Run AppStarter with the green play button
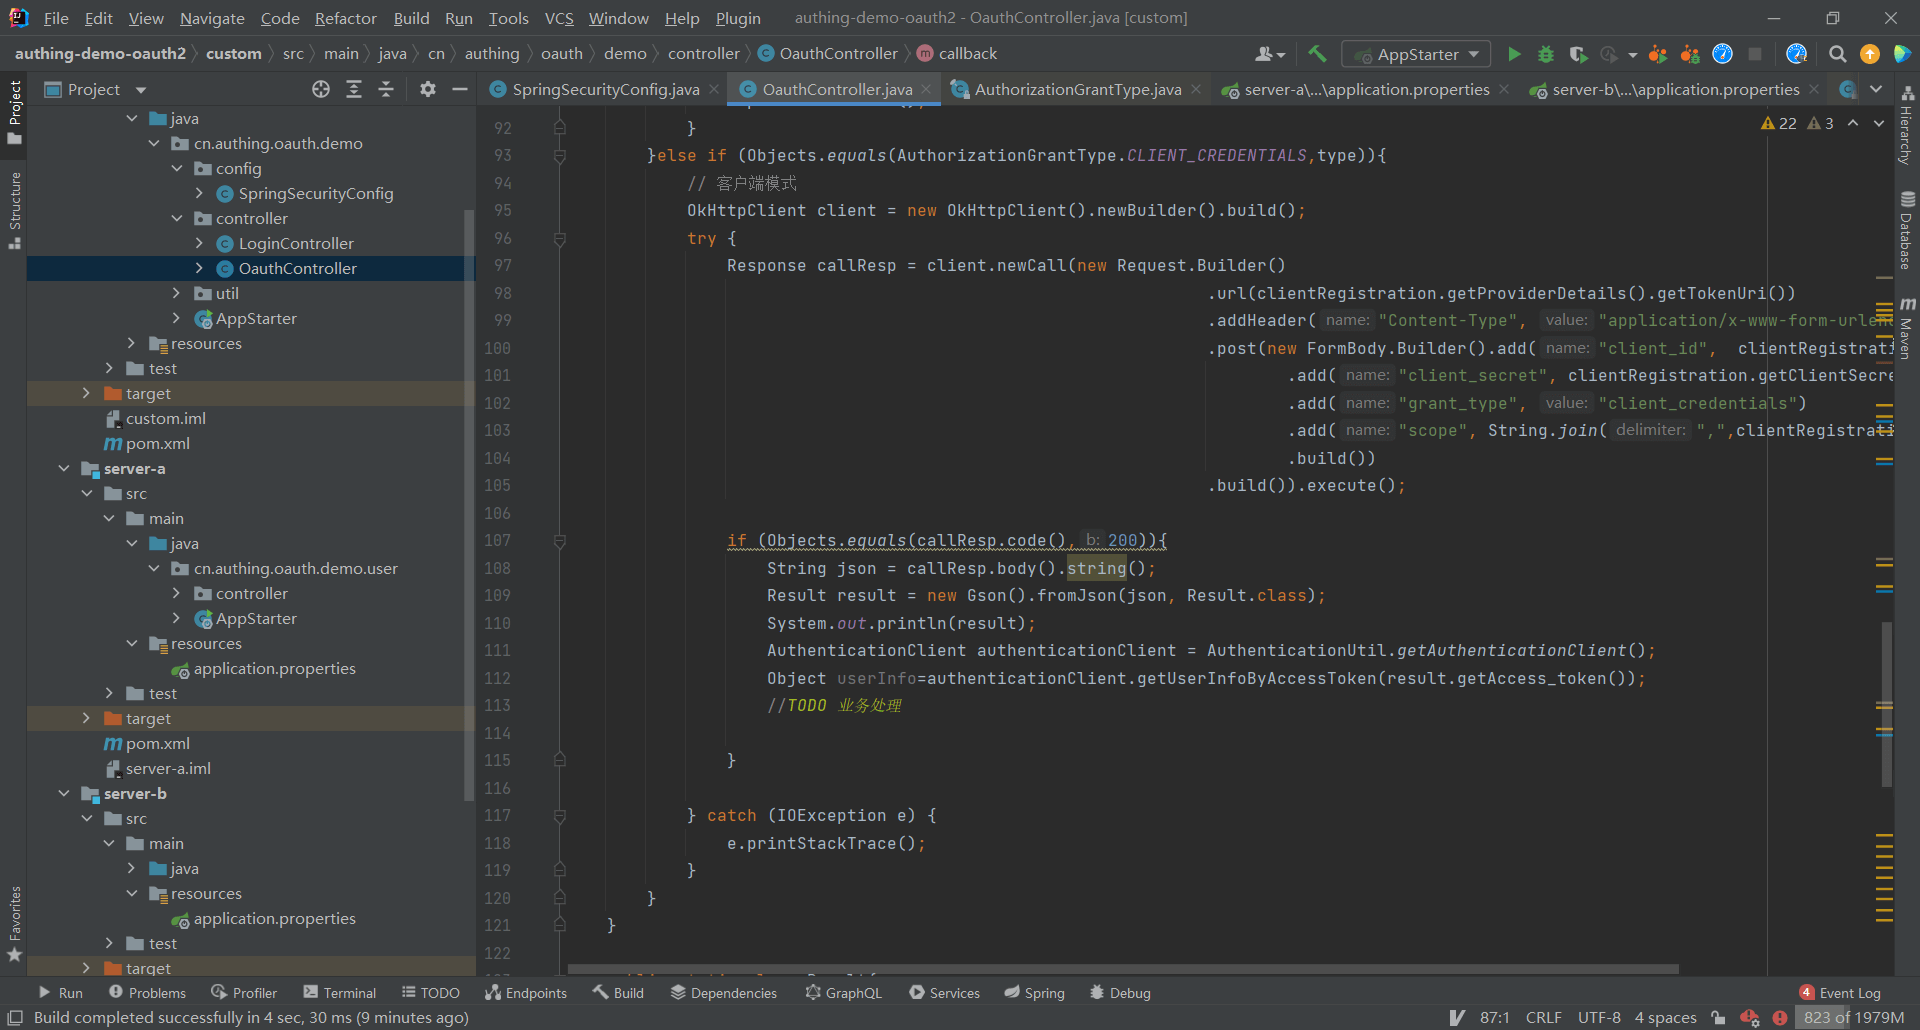This screenshot has width=1920, height=1030. (1514, 54)
